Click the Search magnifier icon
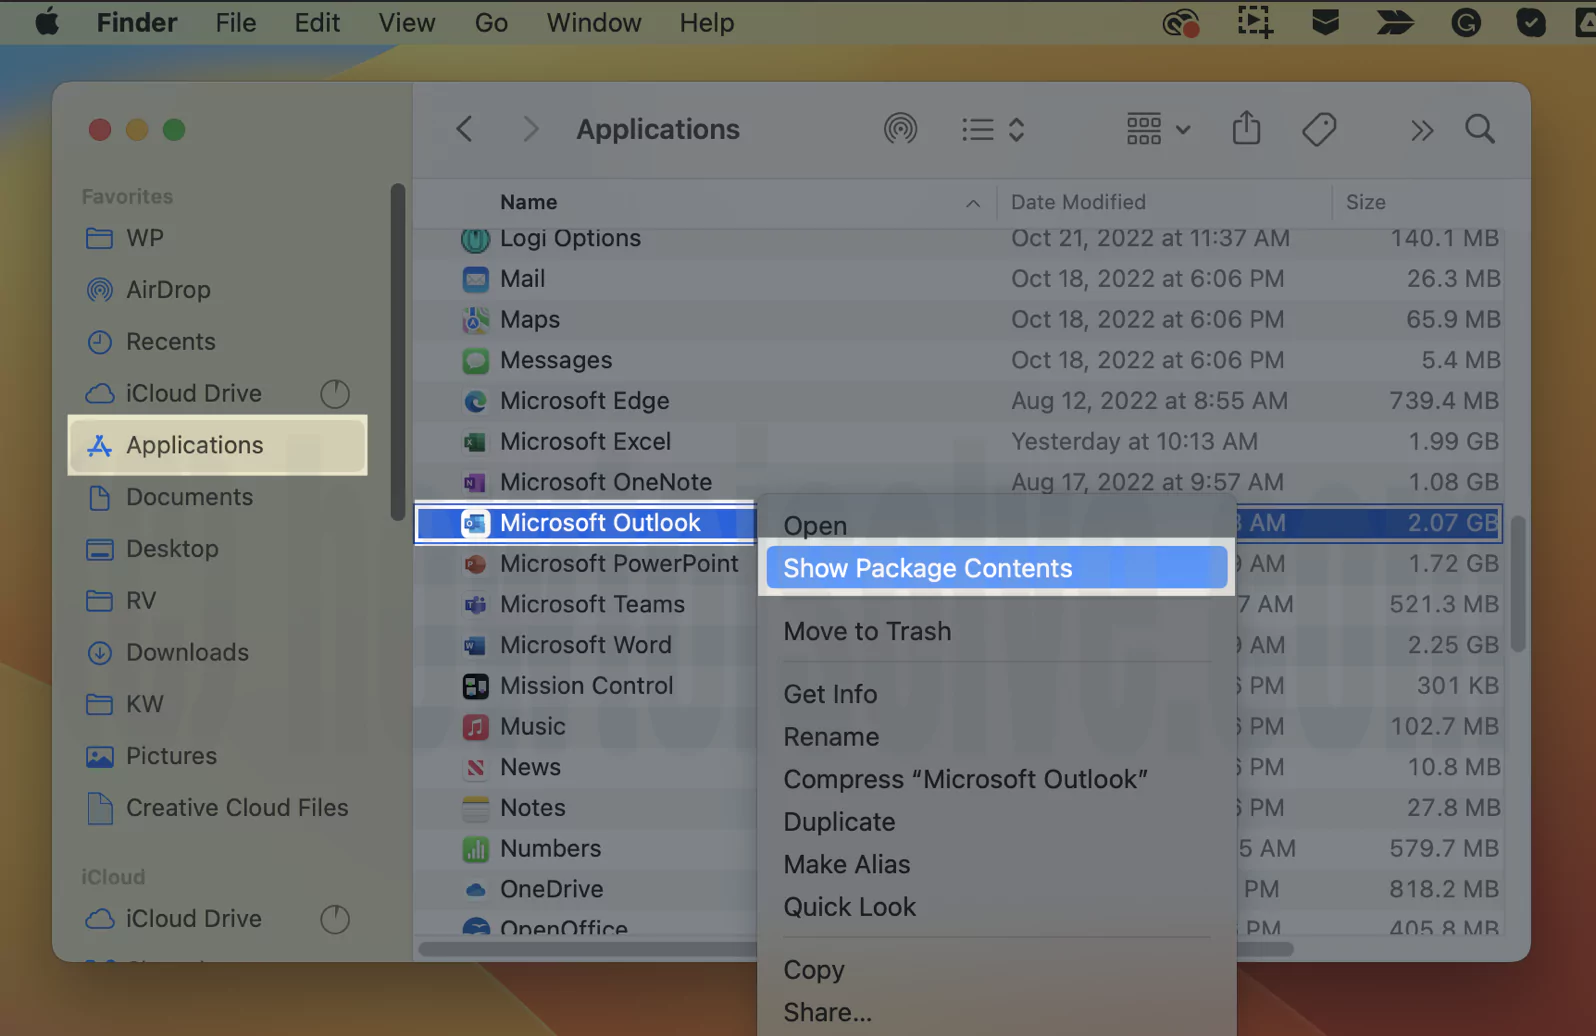The height and width of the screenshot is (1036, 1596). click(x=1480, y=129)
